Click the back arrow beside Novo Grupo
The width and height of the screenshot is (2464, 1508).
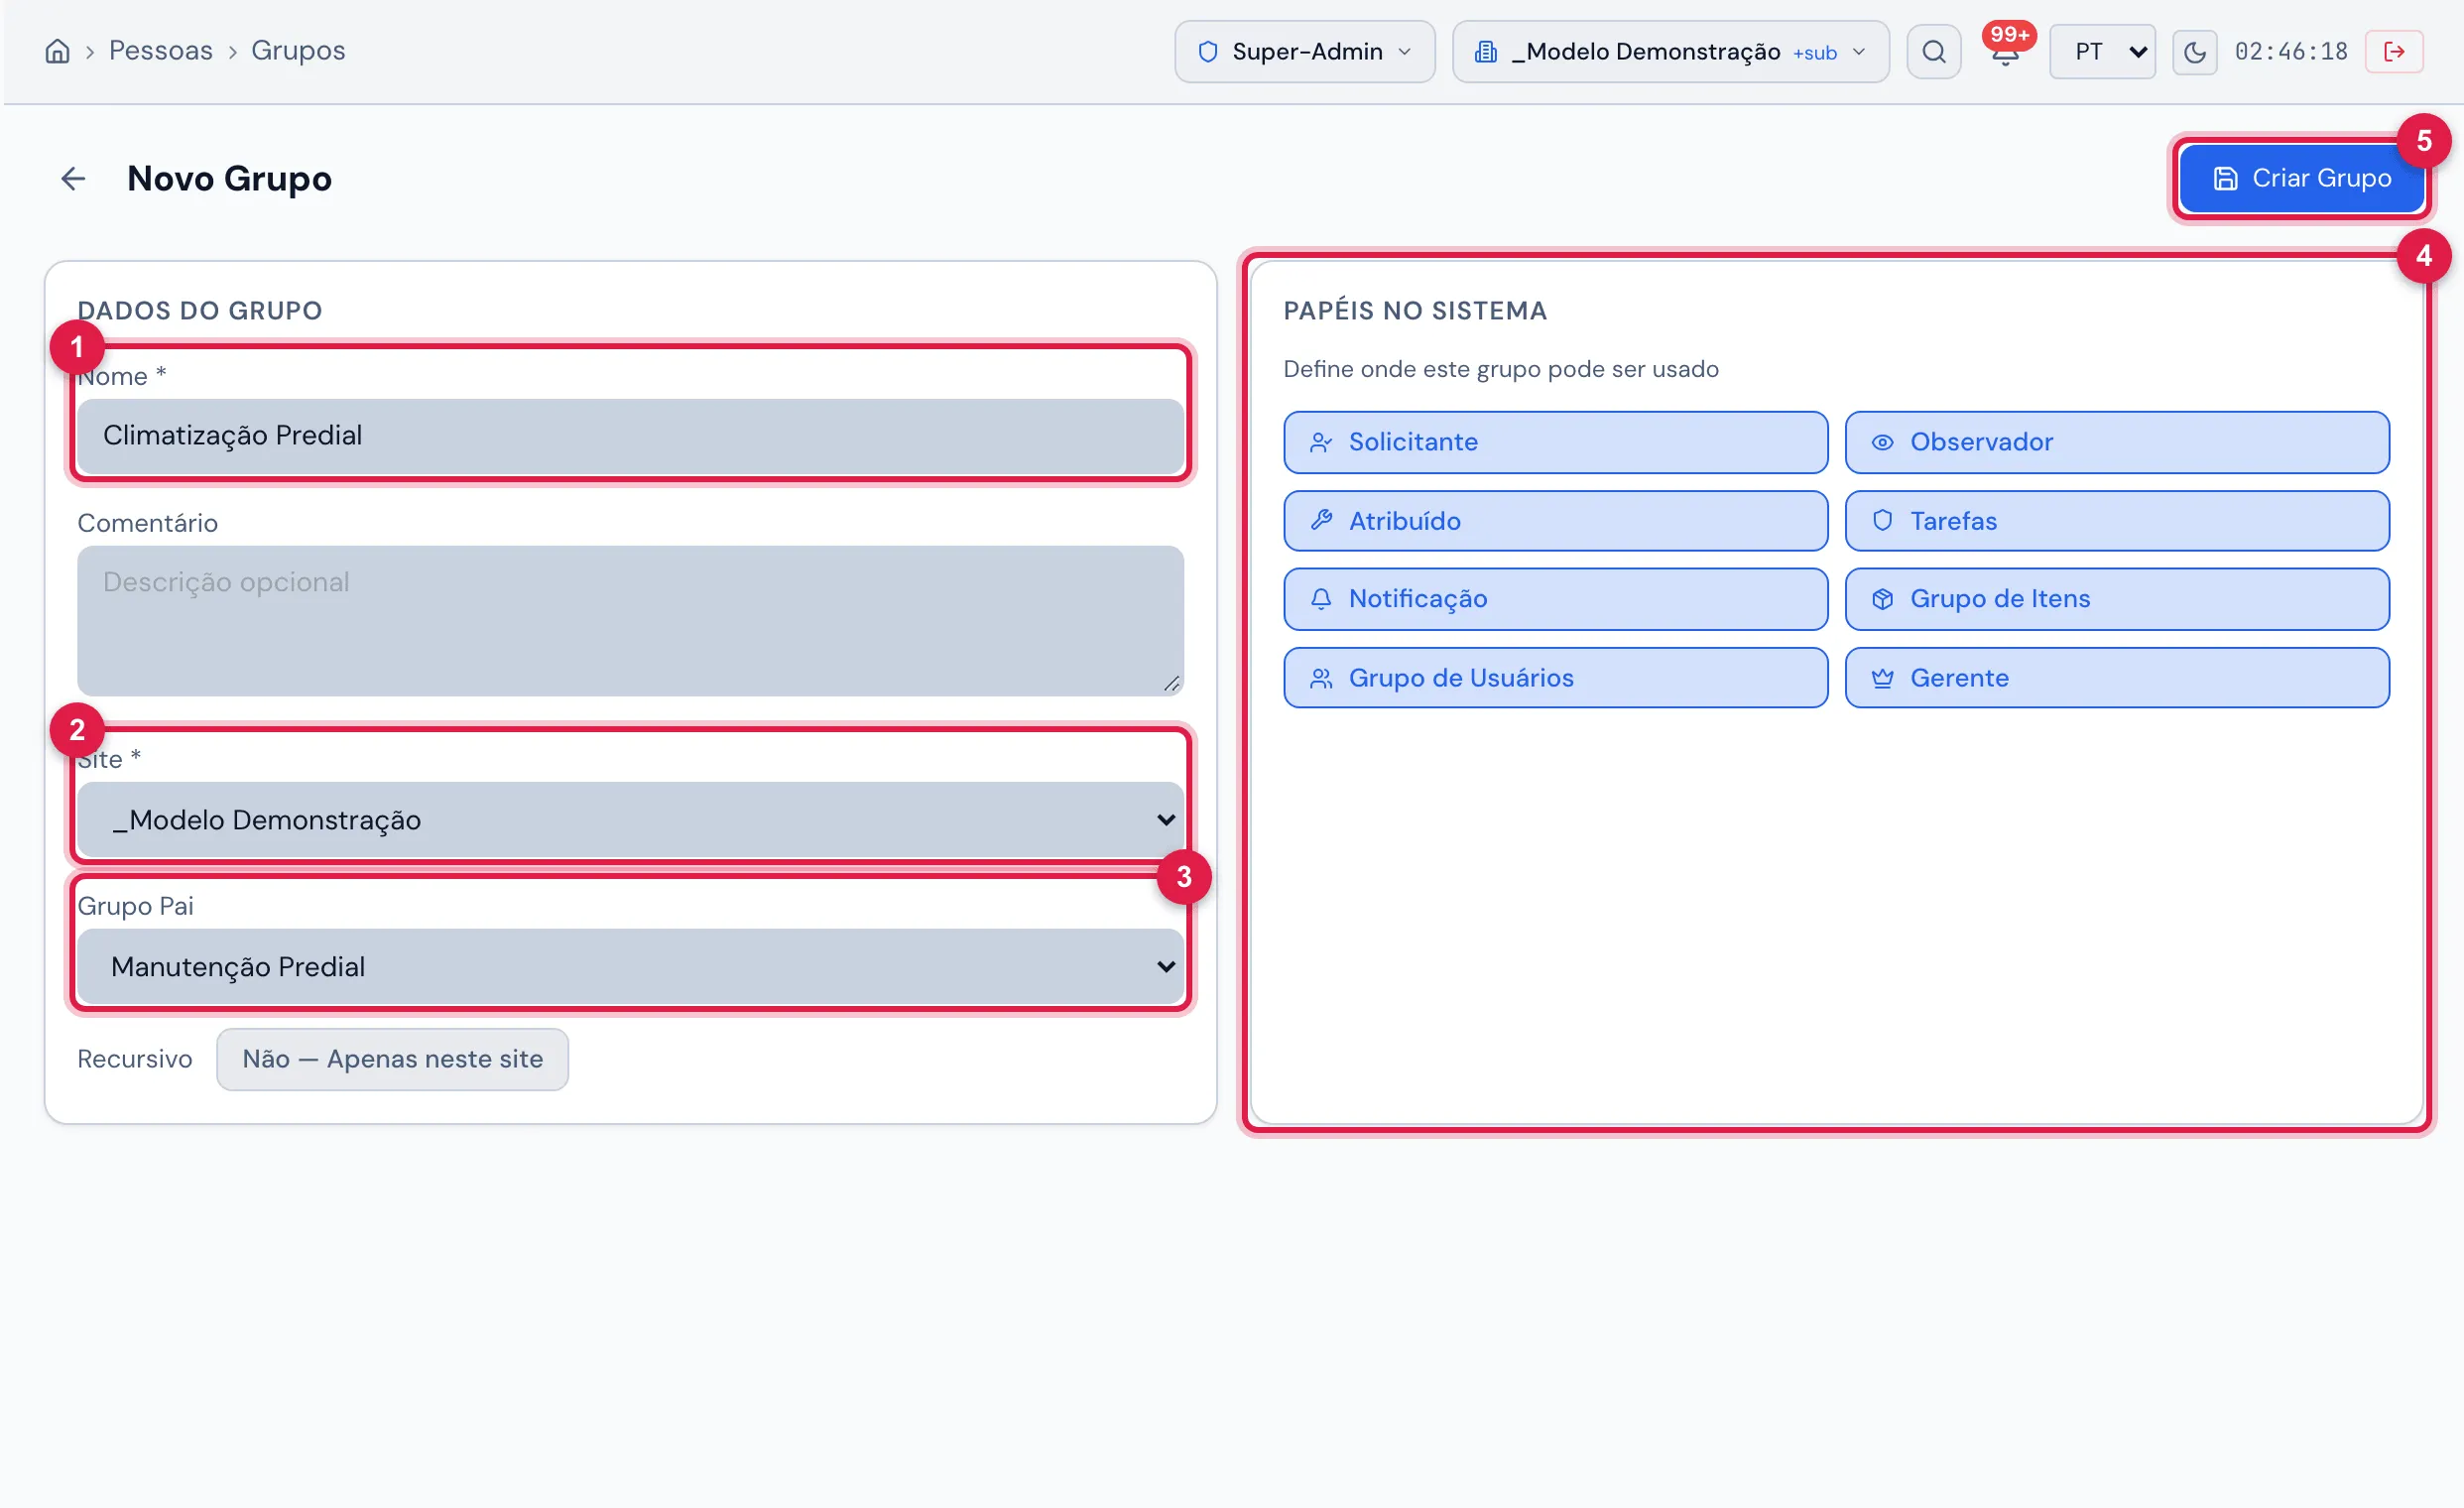(73, 179)
